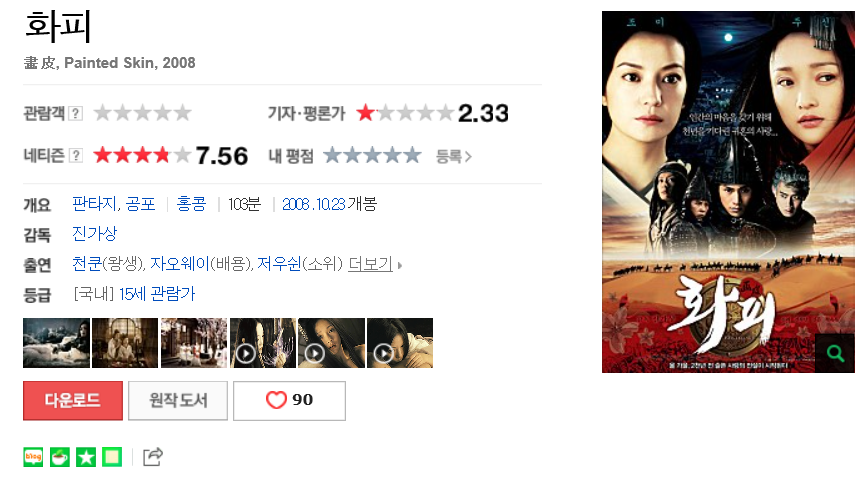The height and width of the screenshot is (504, 863).
Task: Click the green star bookmark icon
Action: [x=86, y=457]
